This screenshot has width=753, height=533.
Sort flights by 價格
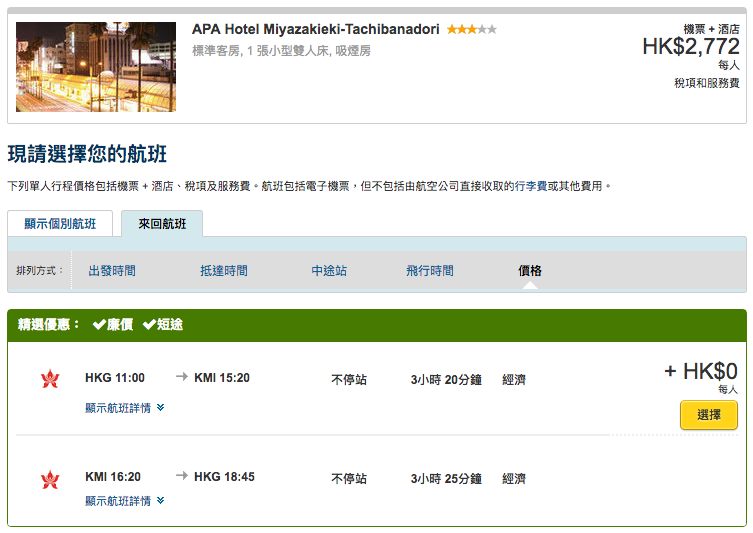530,271
